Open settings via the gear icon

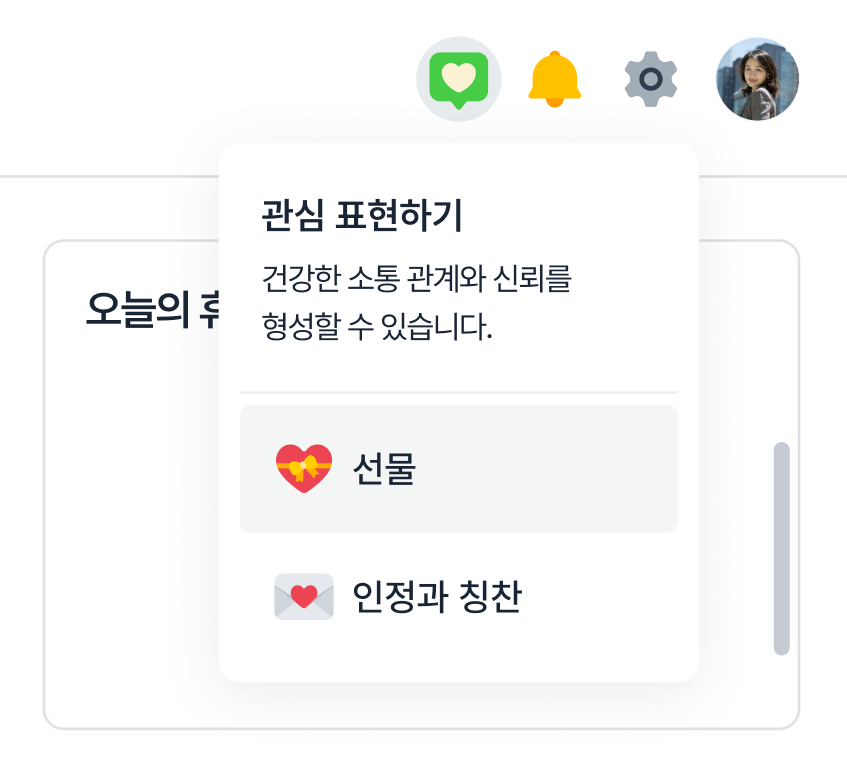coord(651,79)
